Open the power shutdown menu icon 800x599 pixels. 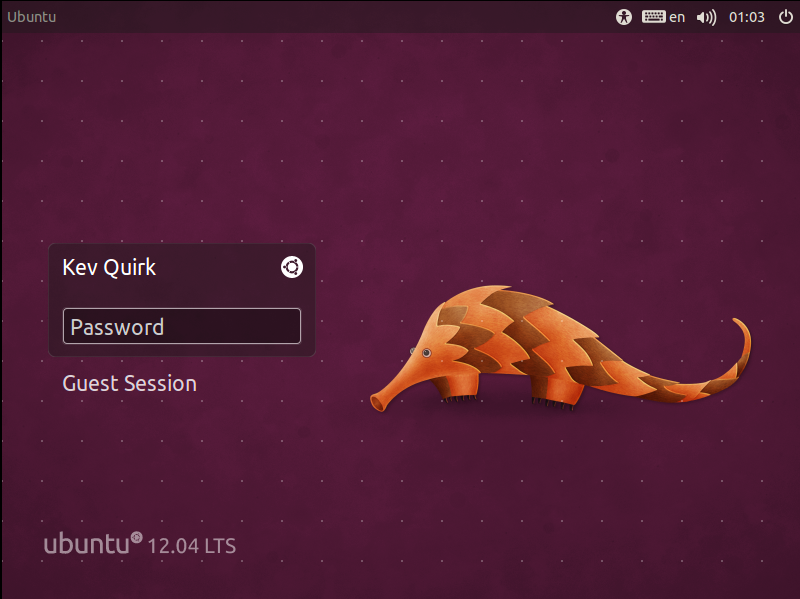[782, 17]
